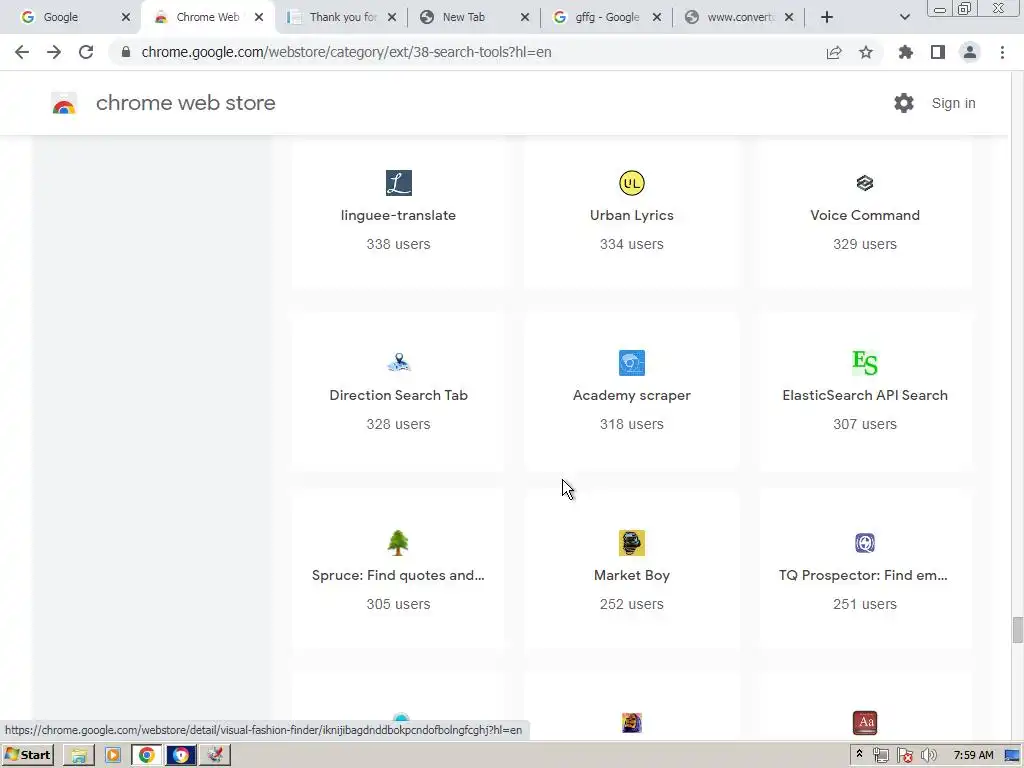This screenshot has height=768, width=1024.
Task: Open the system tray volume icon
Action: [929, 756]
